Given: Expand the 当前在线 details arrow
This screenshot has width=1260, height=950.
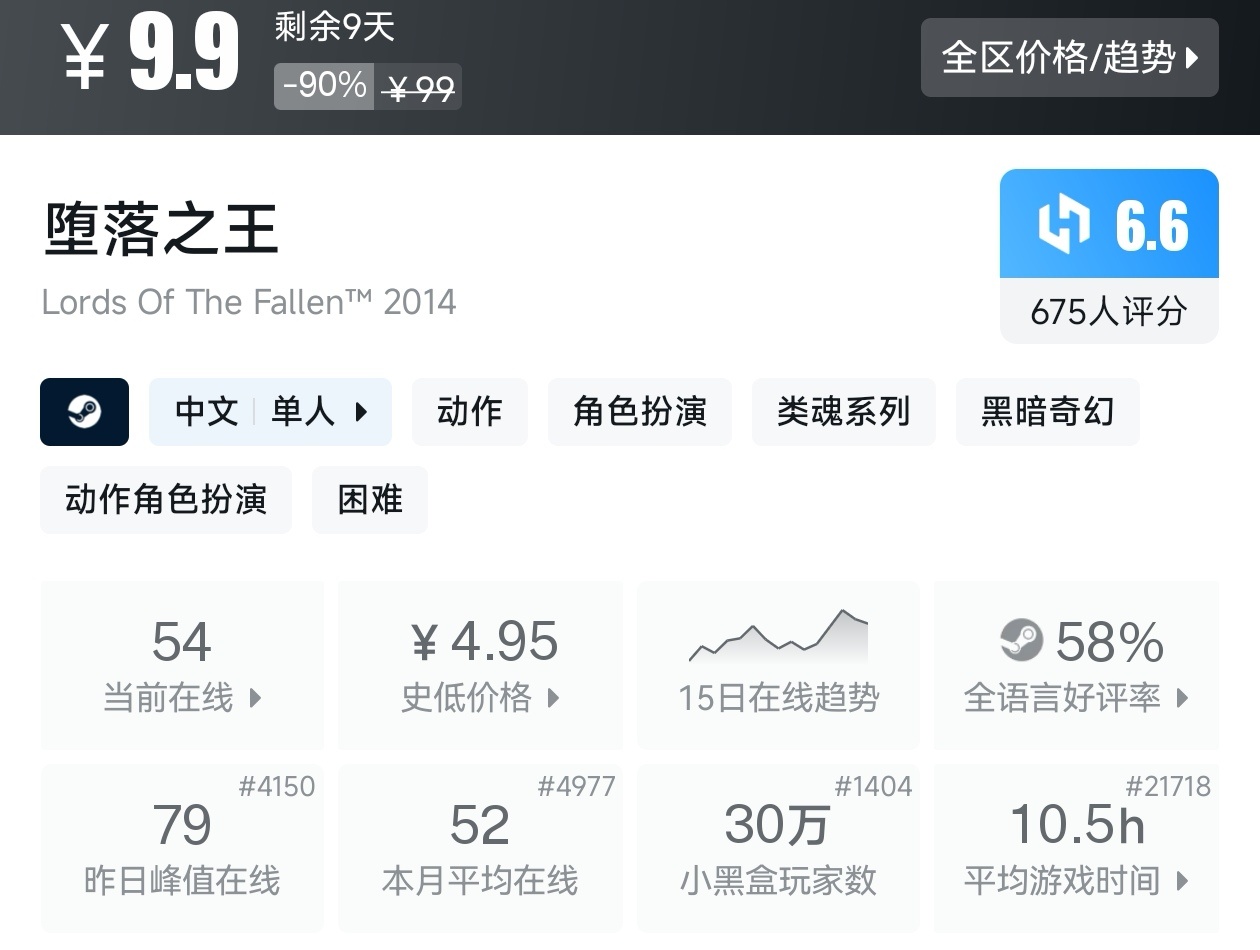Looking at the screenshot, I should click(255, 698).
